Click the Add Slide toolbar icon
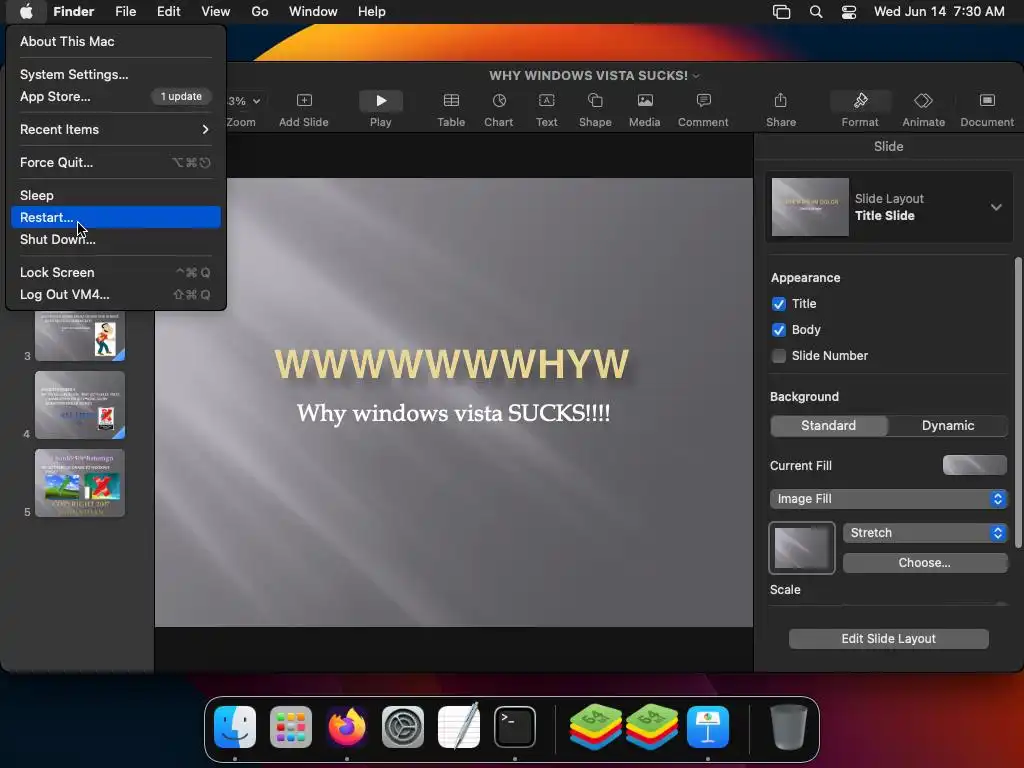 click(x=304, y=101)
